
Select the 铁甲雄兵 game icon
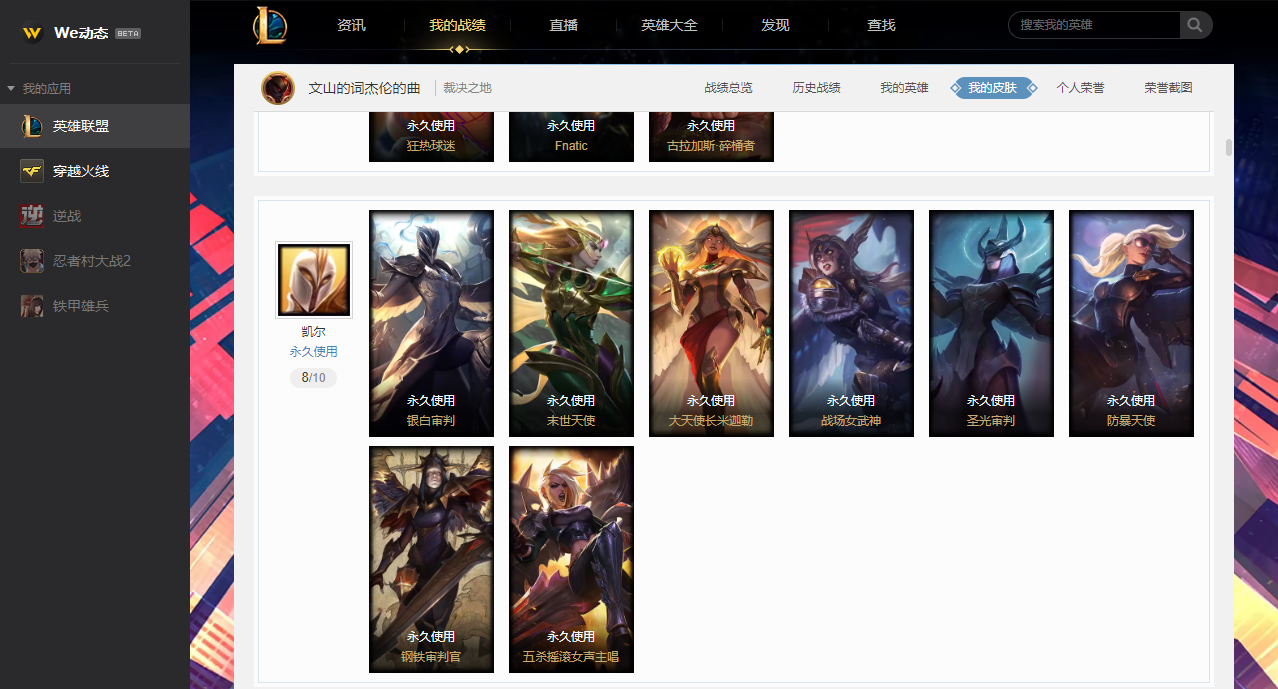(x=32, y=306)
